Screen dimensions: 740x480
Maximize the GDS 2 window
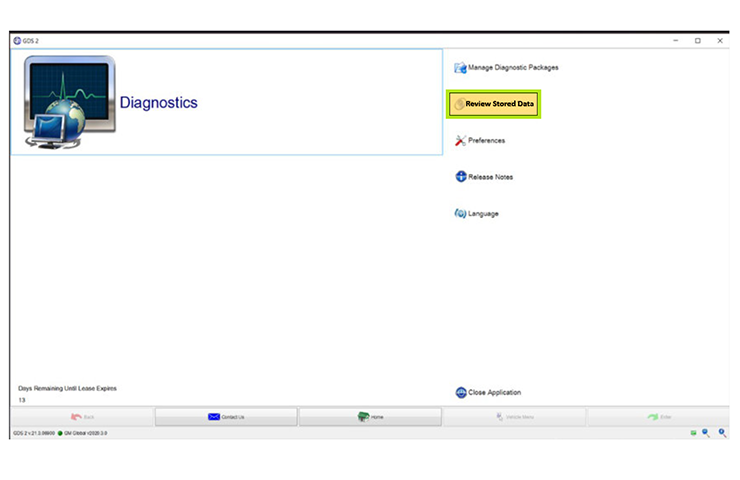click(x=697, y=40)
